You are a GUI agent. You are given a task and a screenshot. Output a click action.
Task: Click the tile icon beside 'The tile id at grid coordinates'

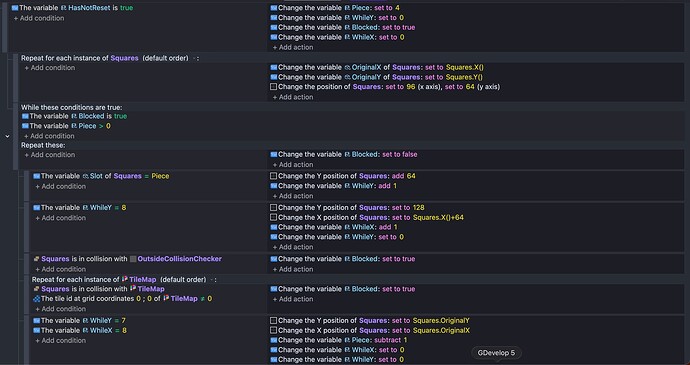[x=37, y=299]
